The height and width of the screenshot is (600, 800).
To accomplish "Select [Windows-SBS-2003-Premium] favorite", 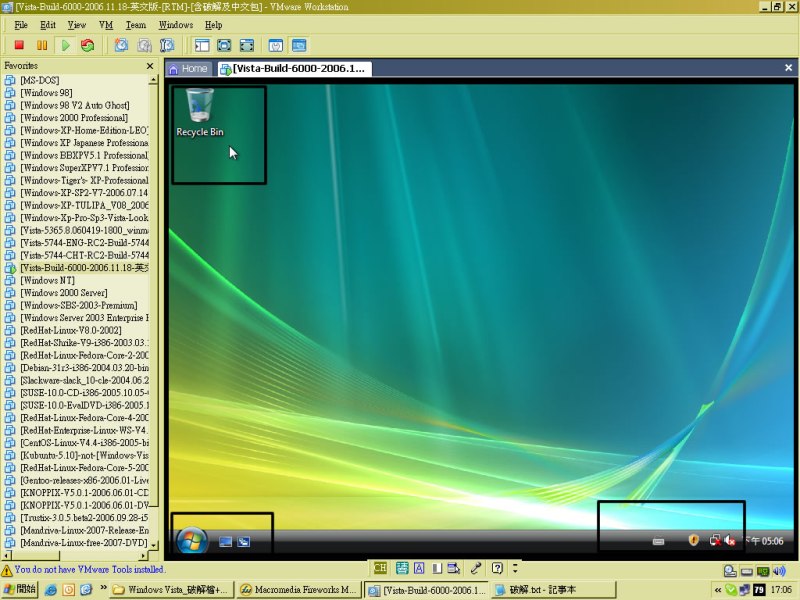I will [x=79, y=306].
